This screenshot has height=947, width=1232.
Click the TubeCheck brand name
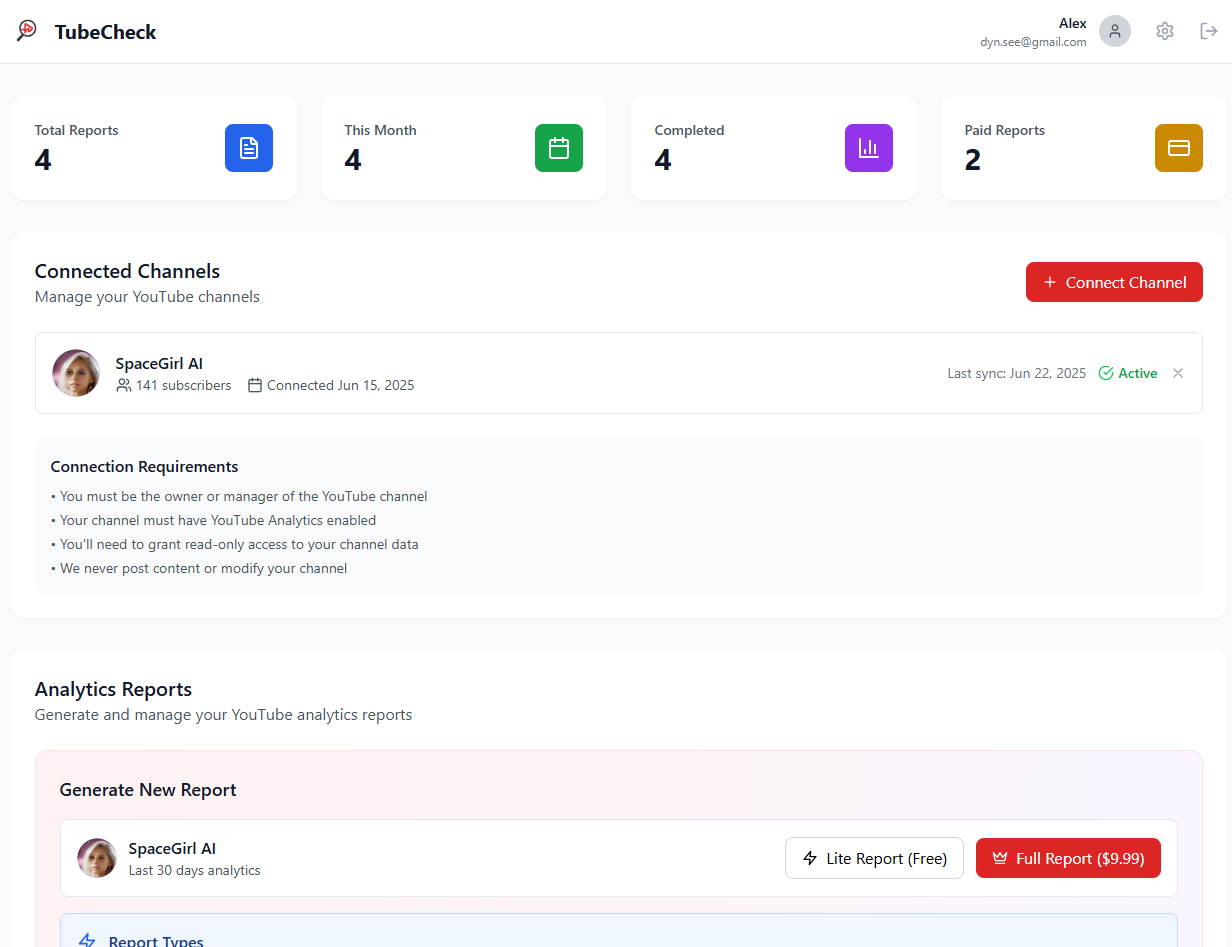tap(105, 32)
